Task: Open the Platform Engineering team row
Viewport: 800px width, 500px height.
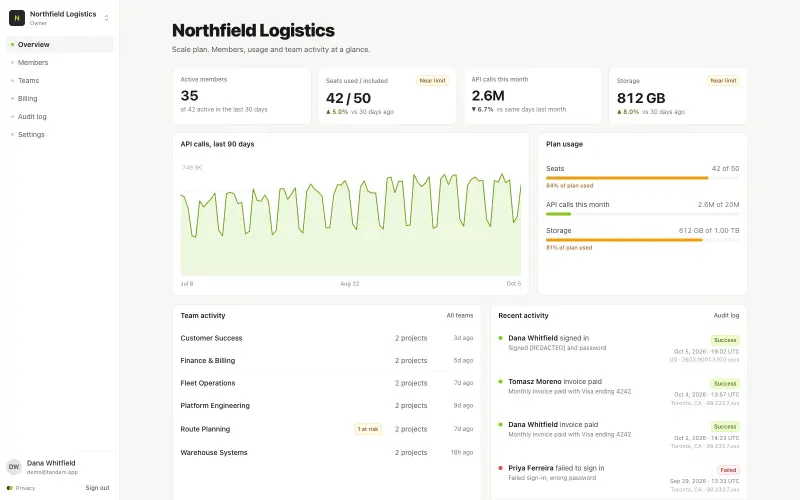Action: pos(327,406)
